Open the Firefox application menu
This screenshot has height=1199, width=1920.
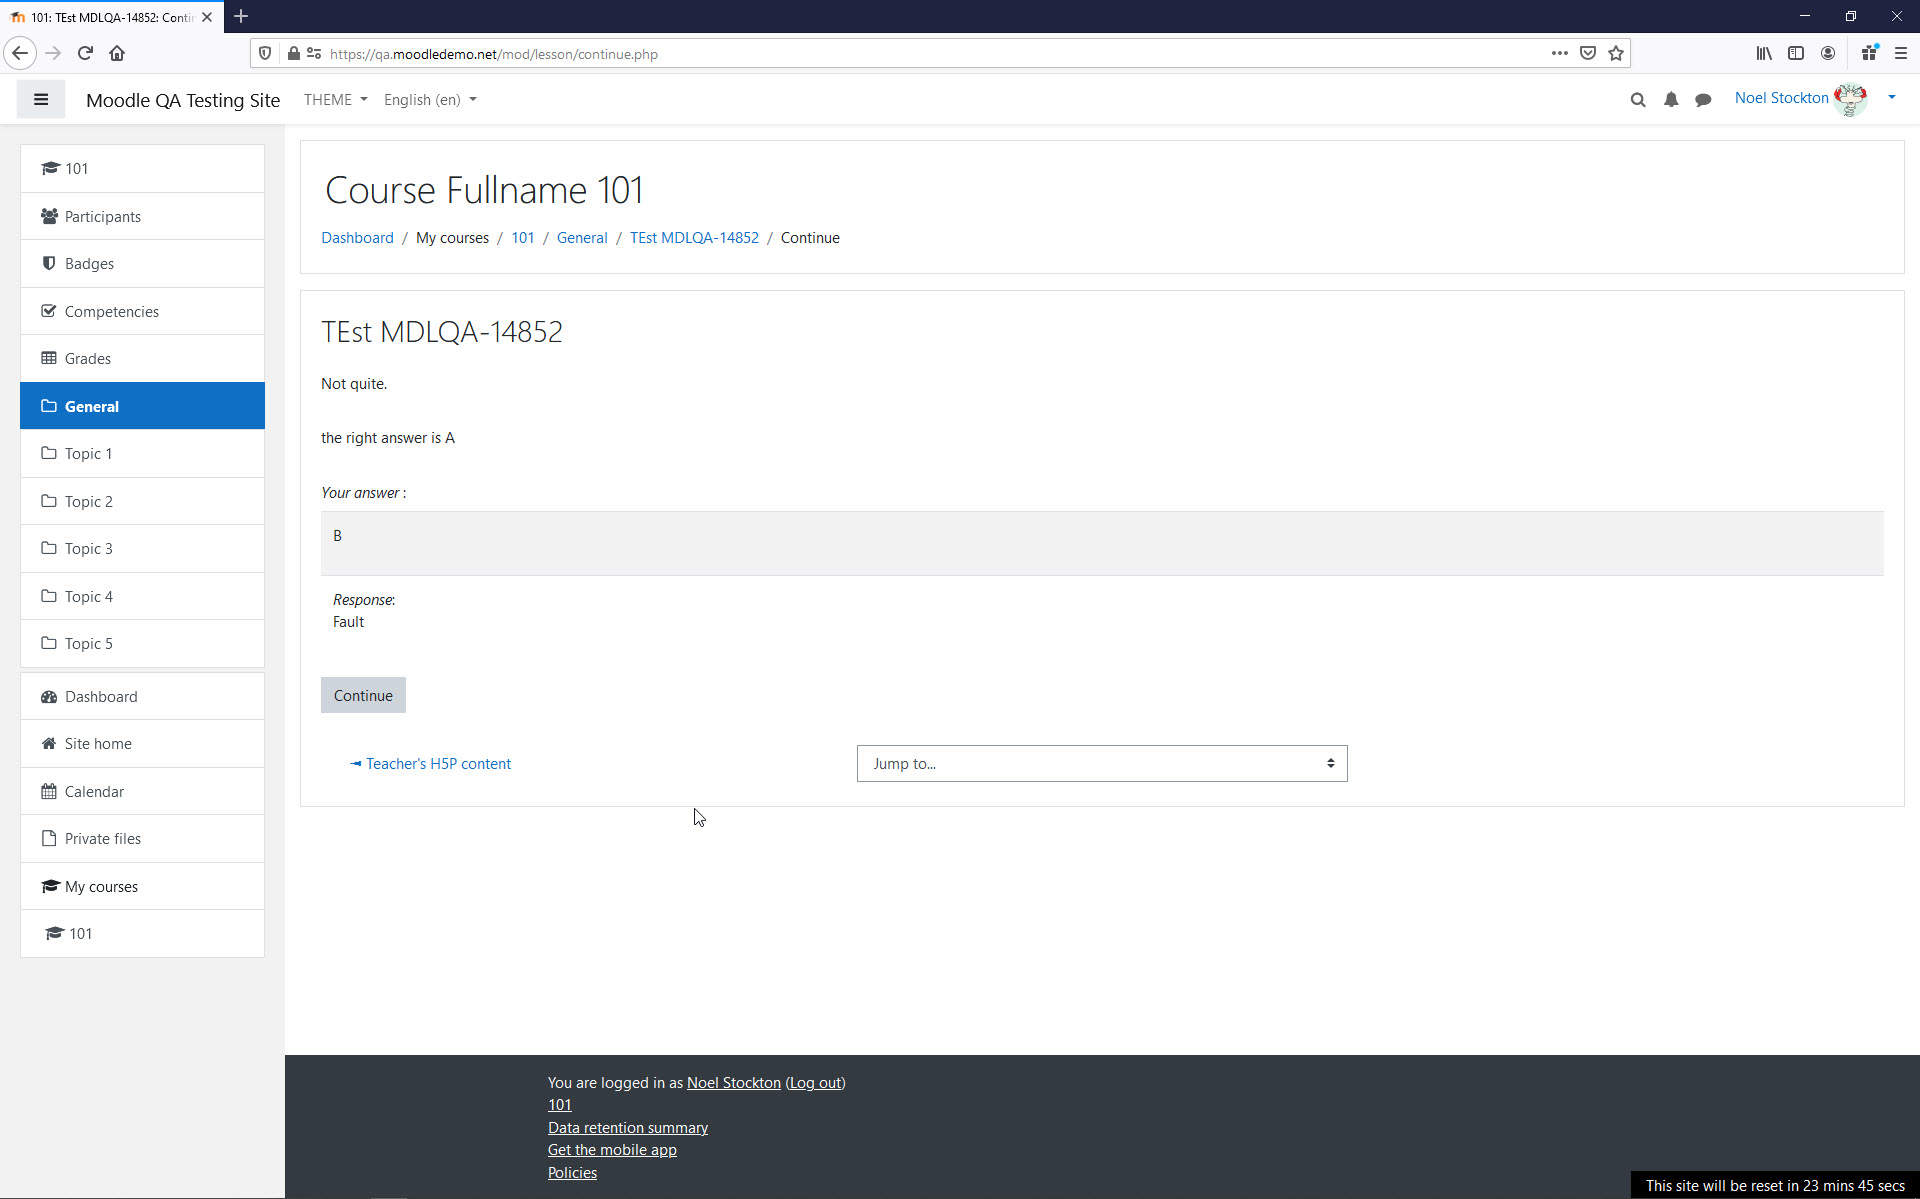pos(1901,53)
